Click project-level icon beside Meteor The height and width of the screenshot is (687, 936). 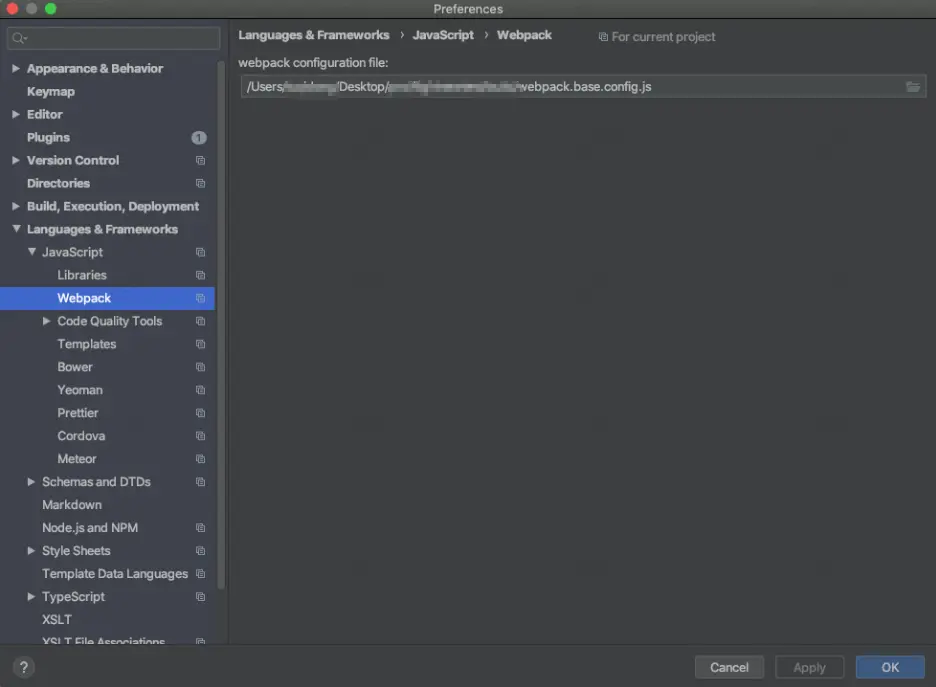point(201,459)
